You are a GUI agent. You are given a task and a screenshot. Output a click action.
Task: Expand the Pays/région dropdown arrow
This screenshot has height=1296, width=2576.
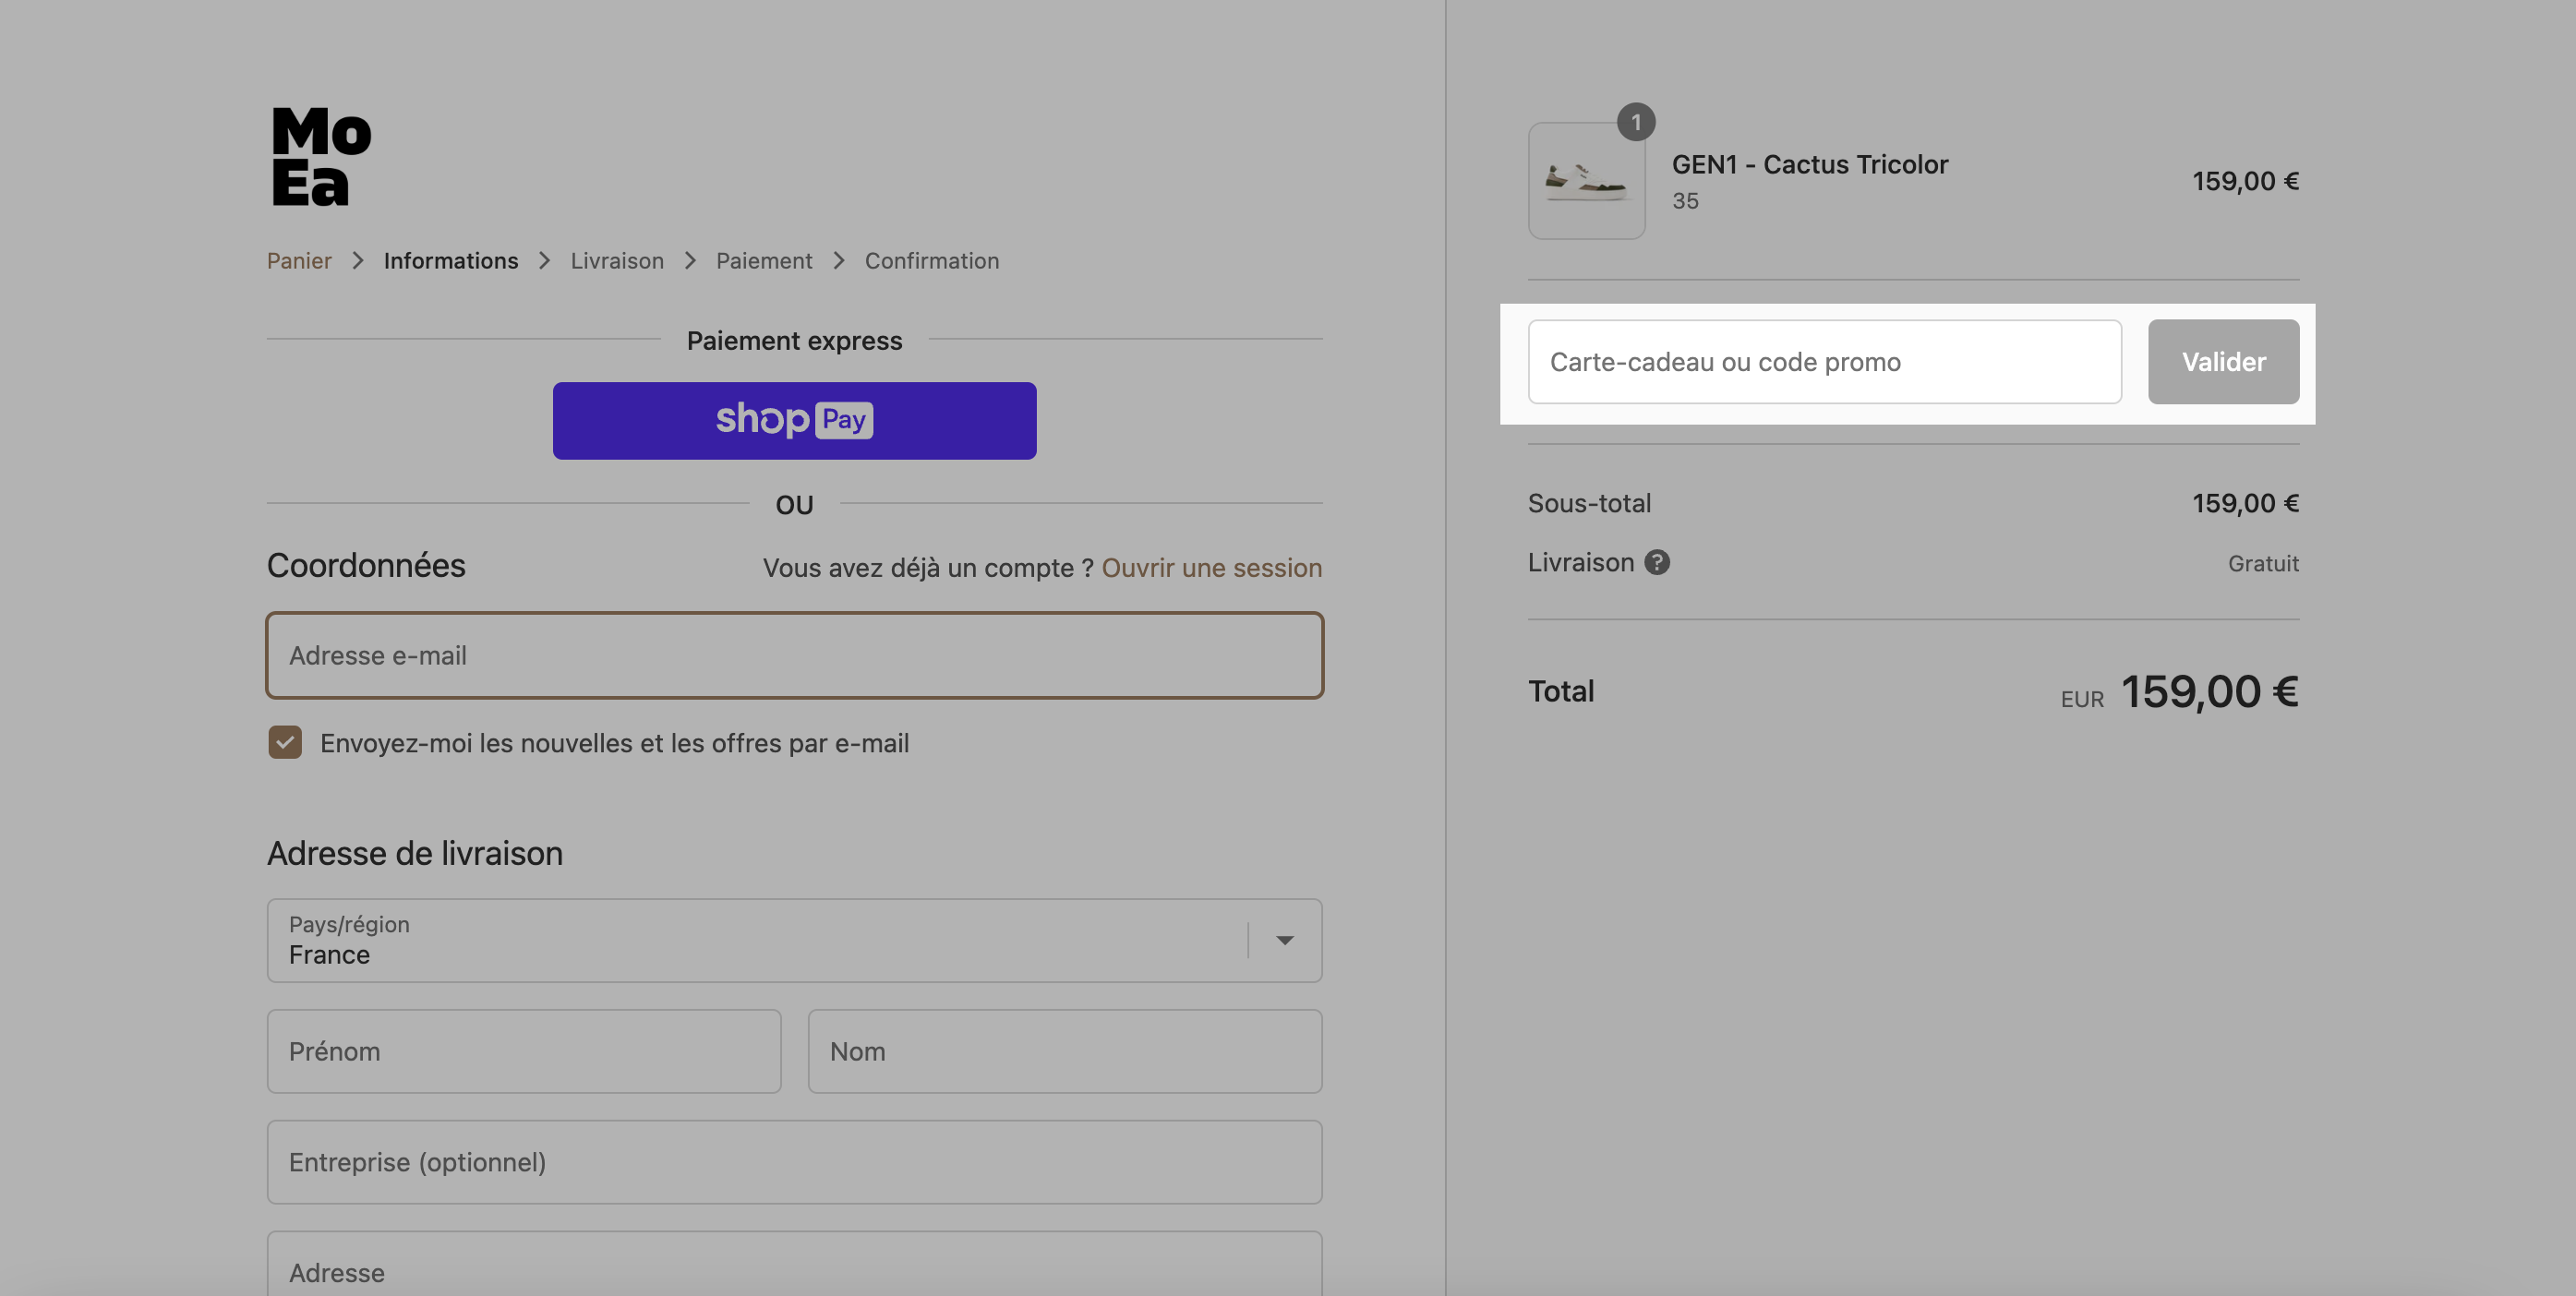click(1285, 940)
